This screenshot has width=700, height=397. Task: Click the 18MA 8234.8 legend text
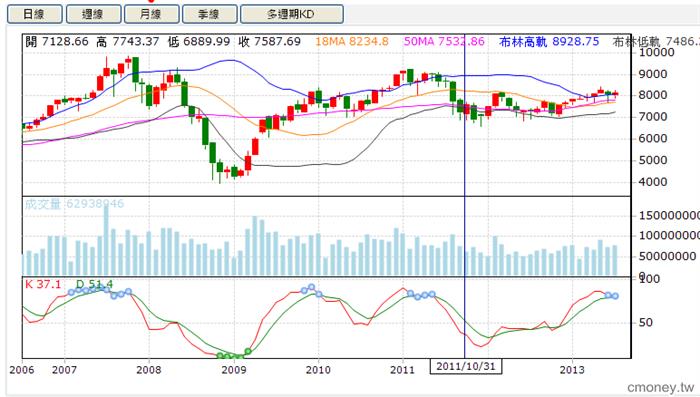352,42
